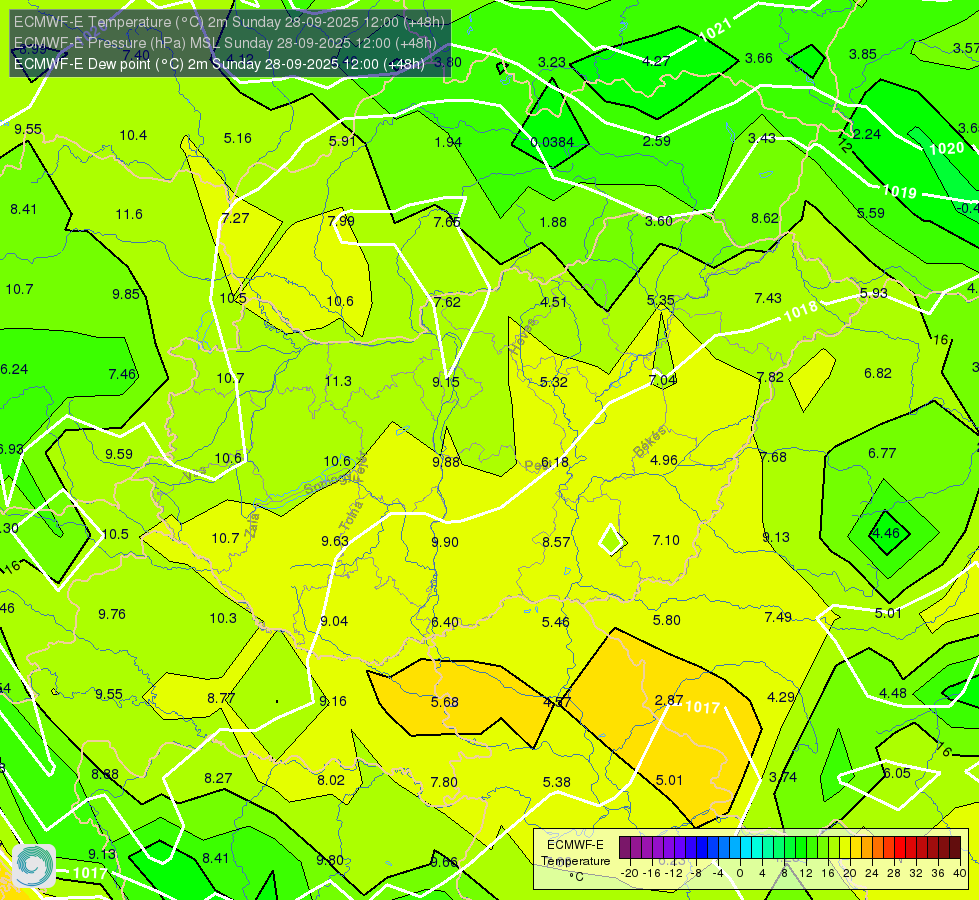Select the ECMWF-E Temperature 2m layer label
The image size is (979, 900).
[229, 22]
